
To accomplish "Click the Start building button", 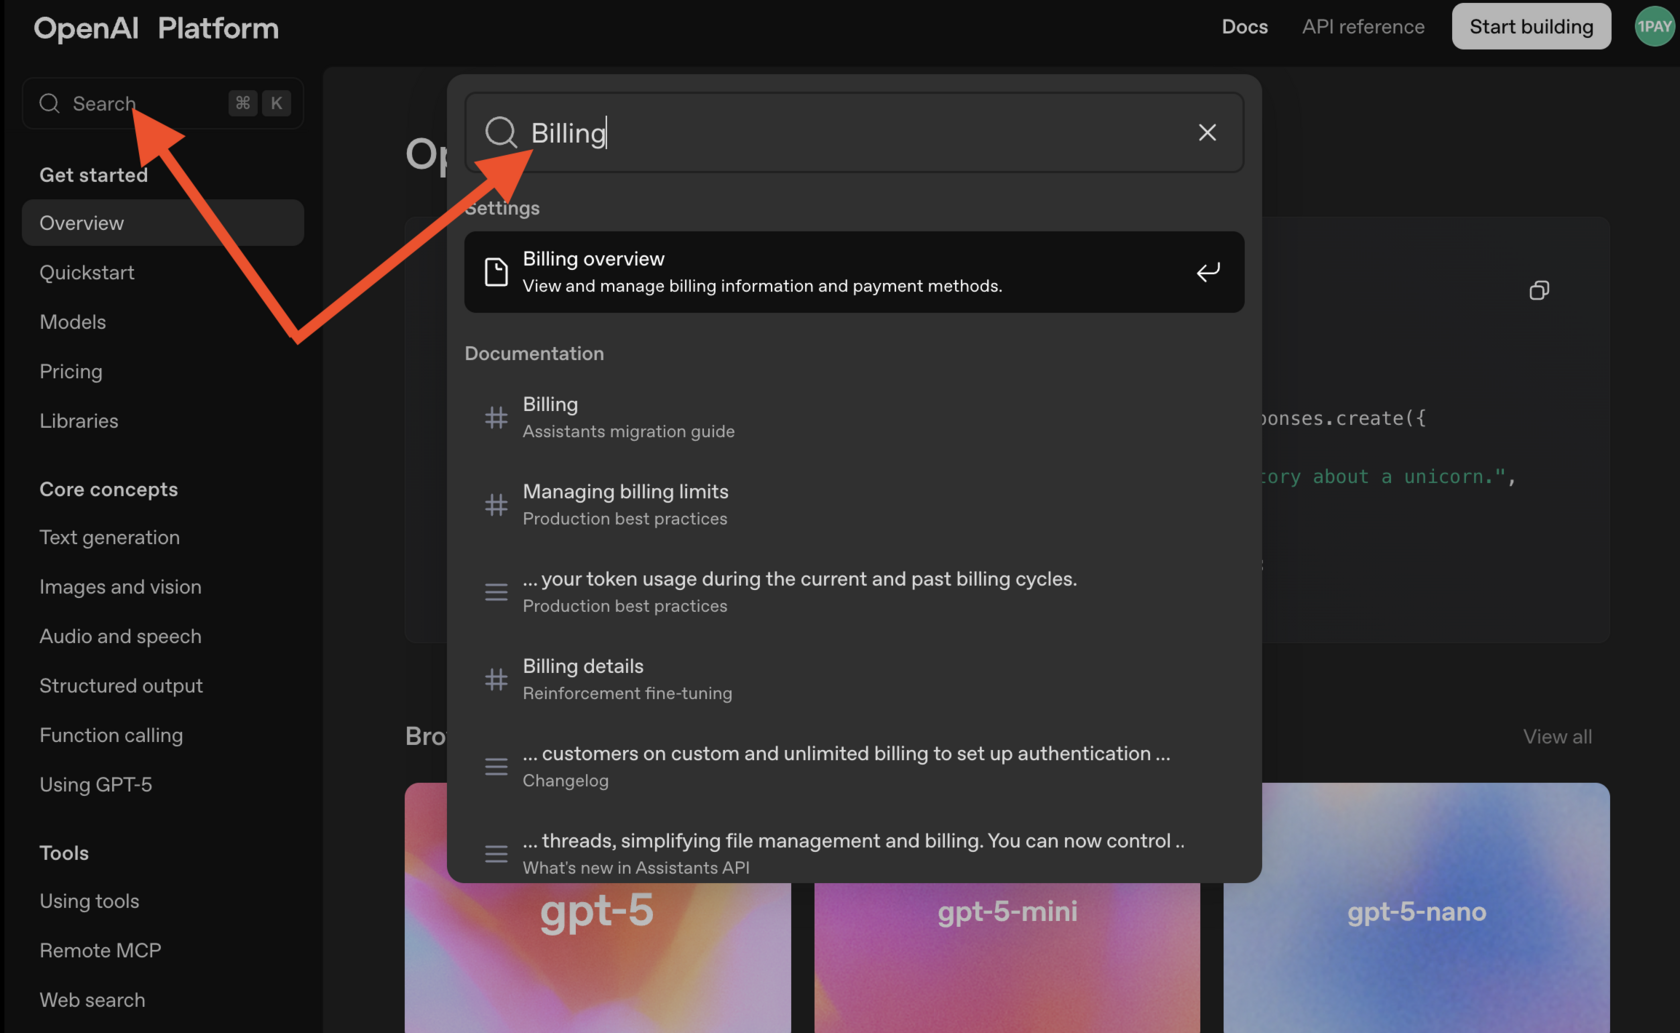I will pos(1531,27).
